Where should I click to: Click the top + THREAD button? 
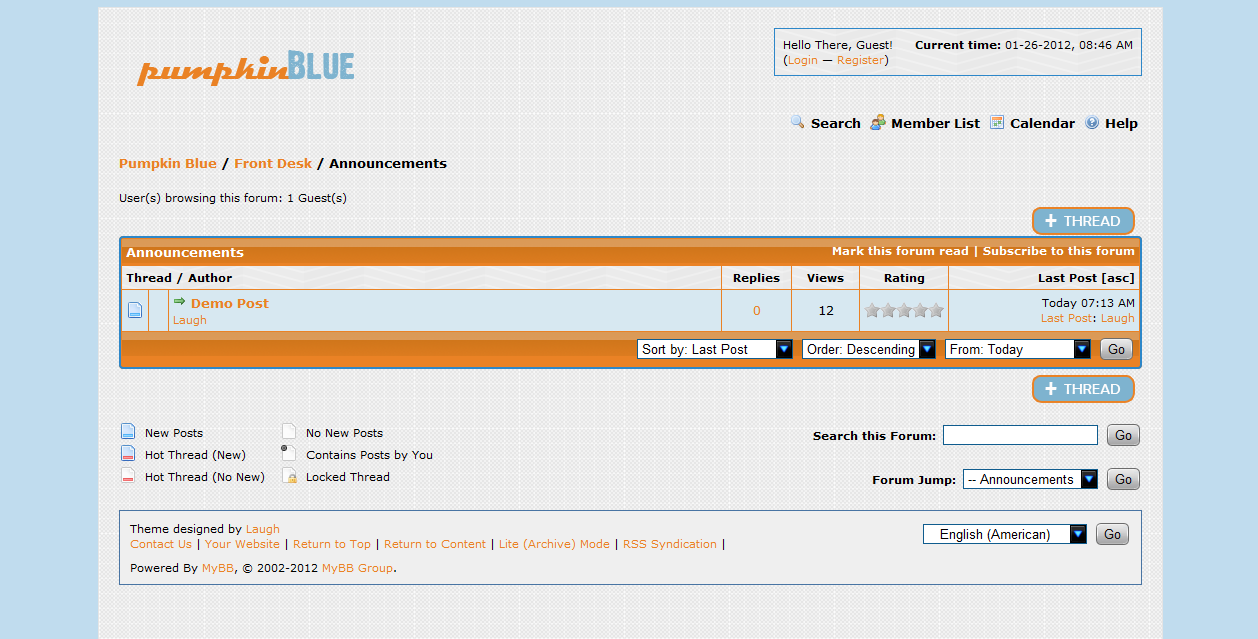(x=1083, y=221)
